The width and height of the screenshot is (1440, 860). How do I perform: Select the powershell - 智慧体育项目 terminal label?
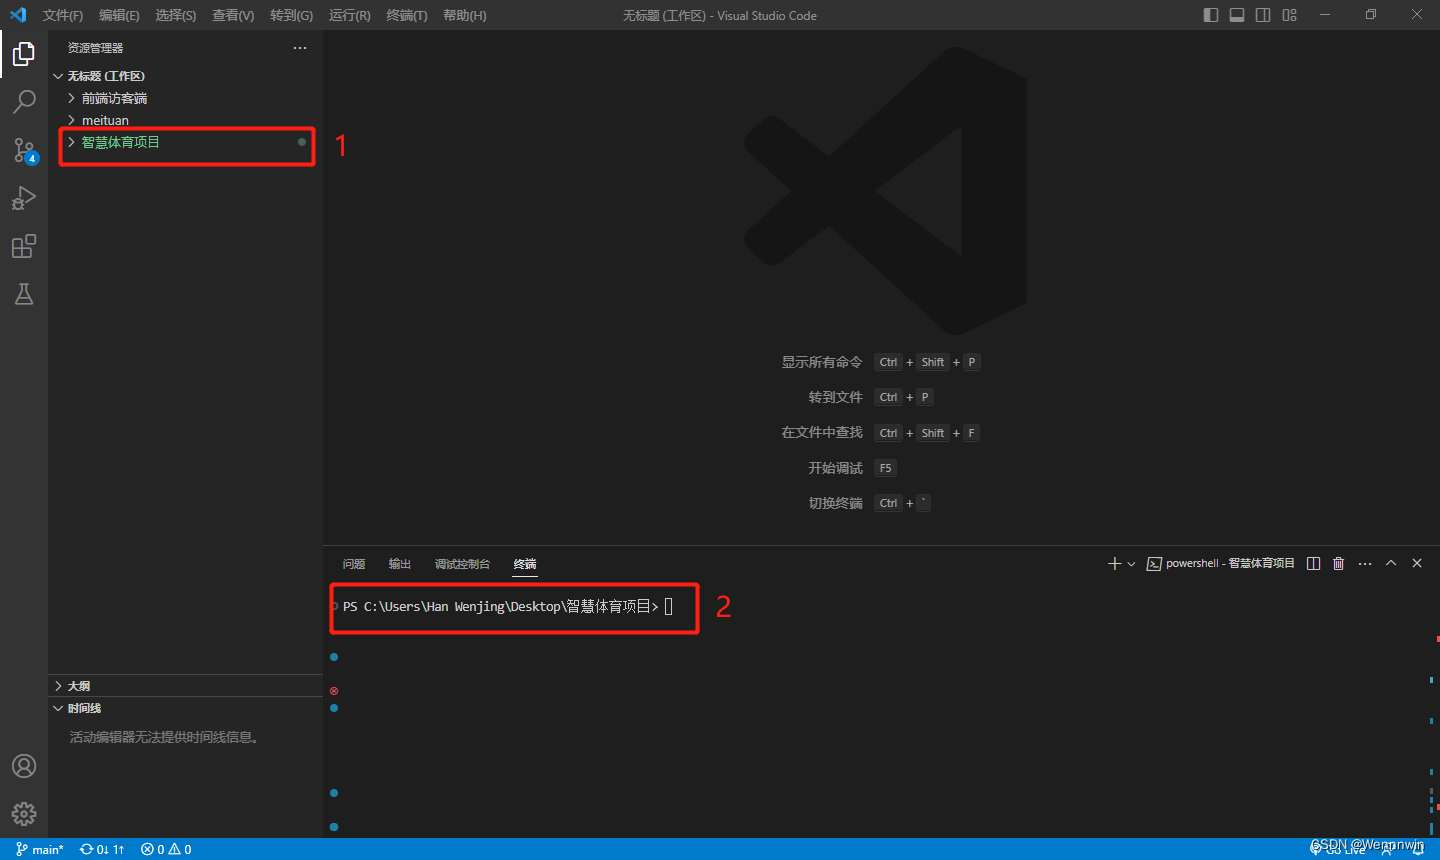pyautogui.click(x=1221, y=564)
